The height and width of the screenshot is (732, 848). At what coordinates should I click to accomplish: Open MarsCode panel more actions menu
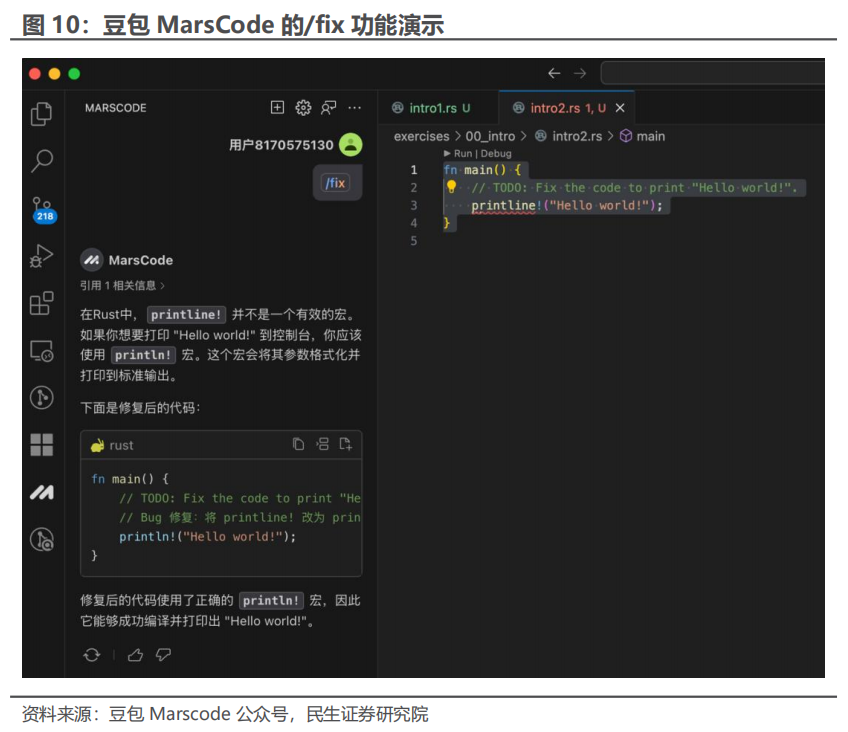[x=355, y=108]
